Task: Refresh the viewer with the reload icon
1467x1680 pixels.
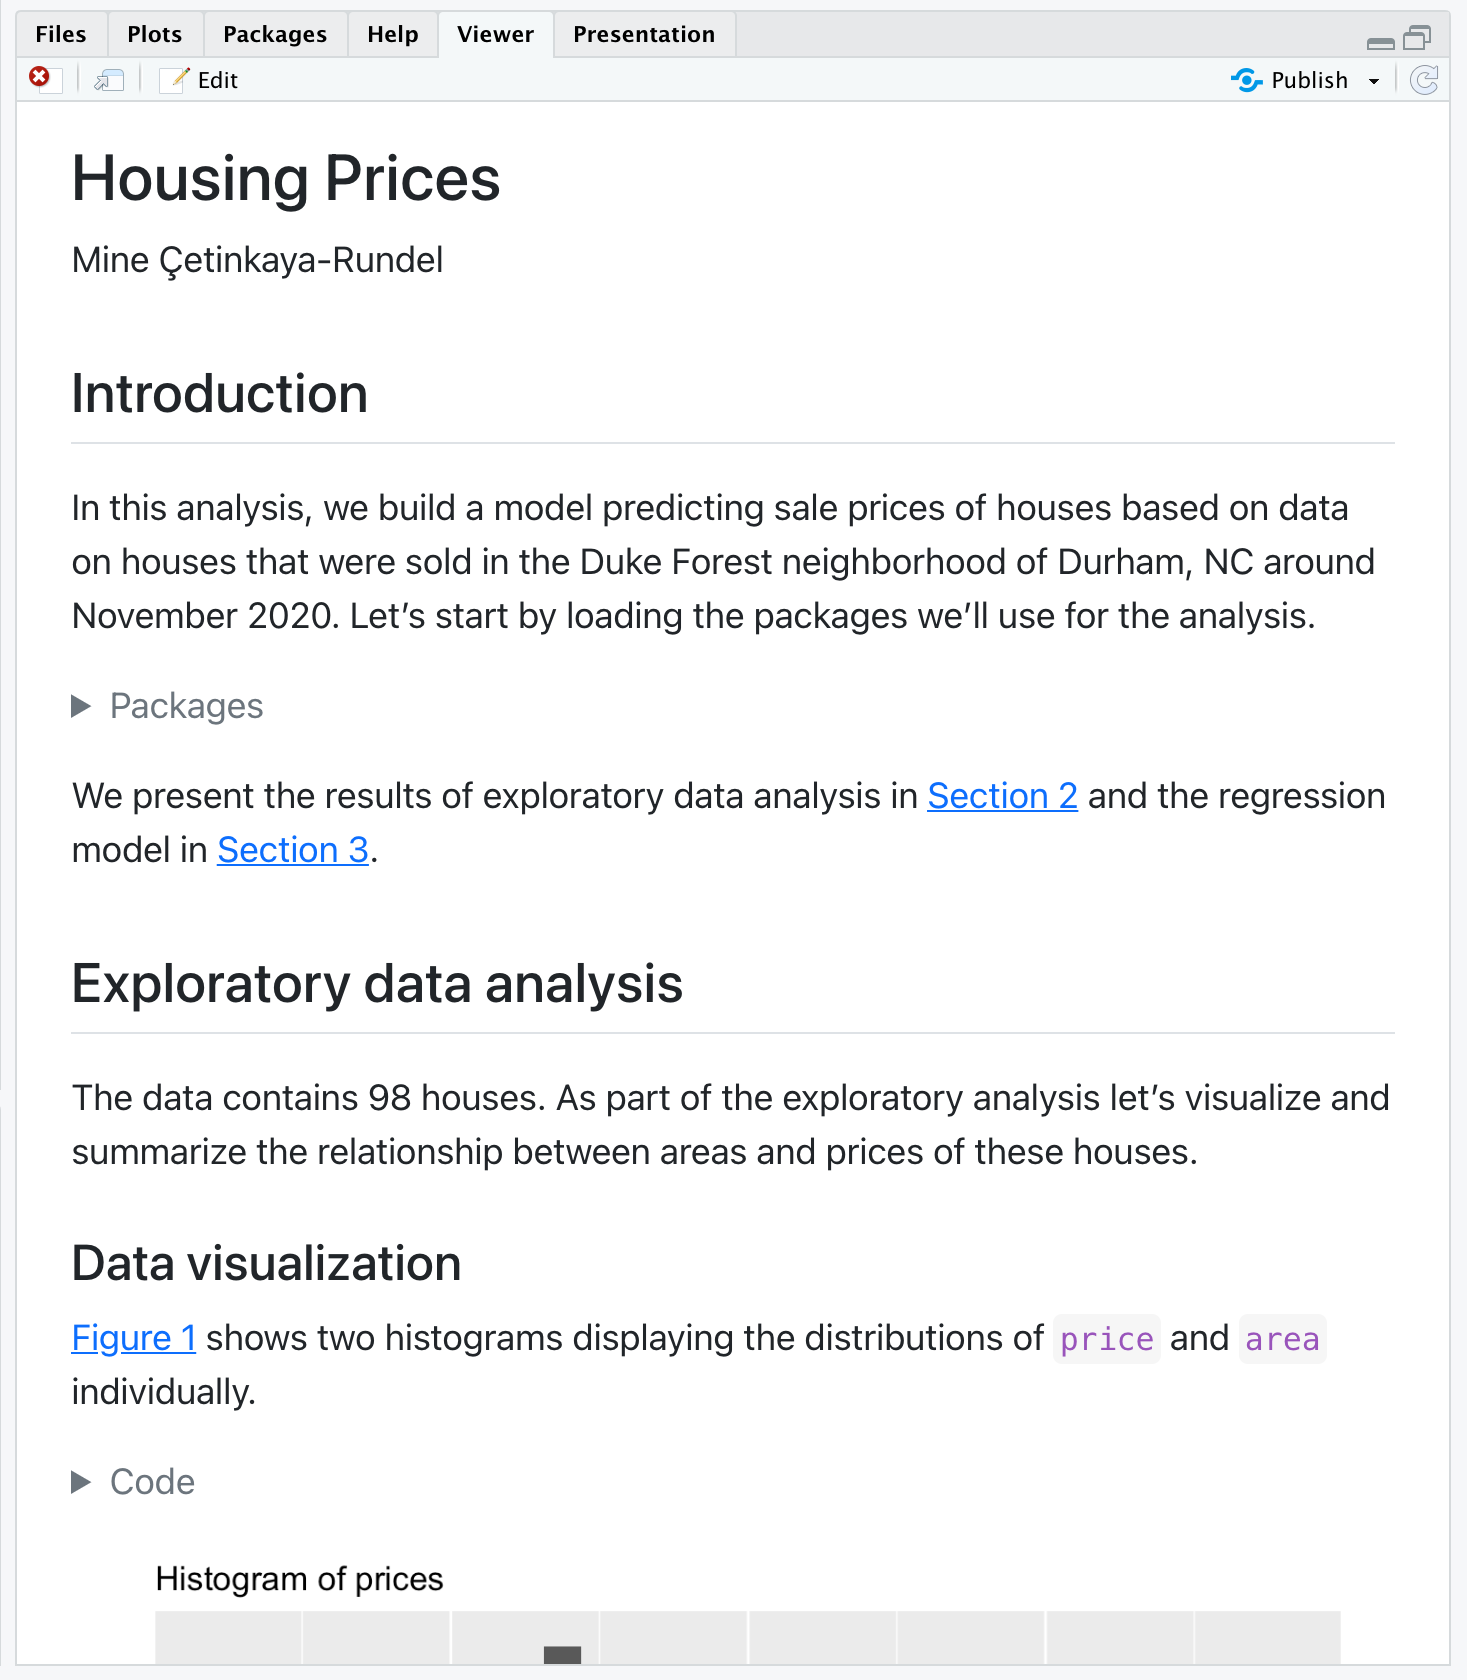Action: (x=1424, y=80)
